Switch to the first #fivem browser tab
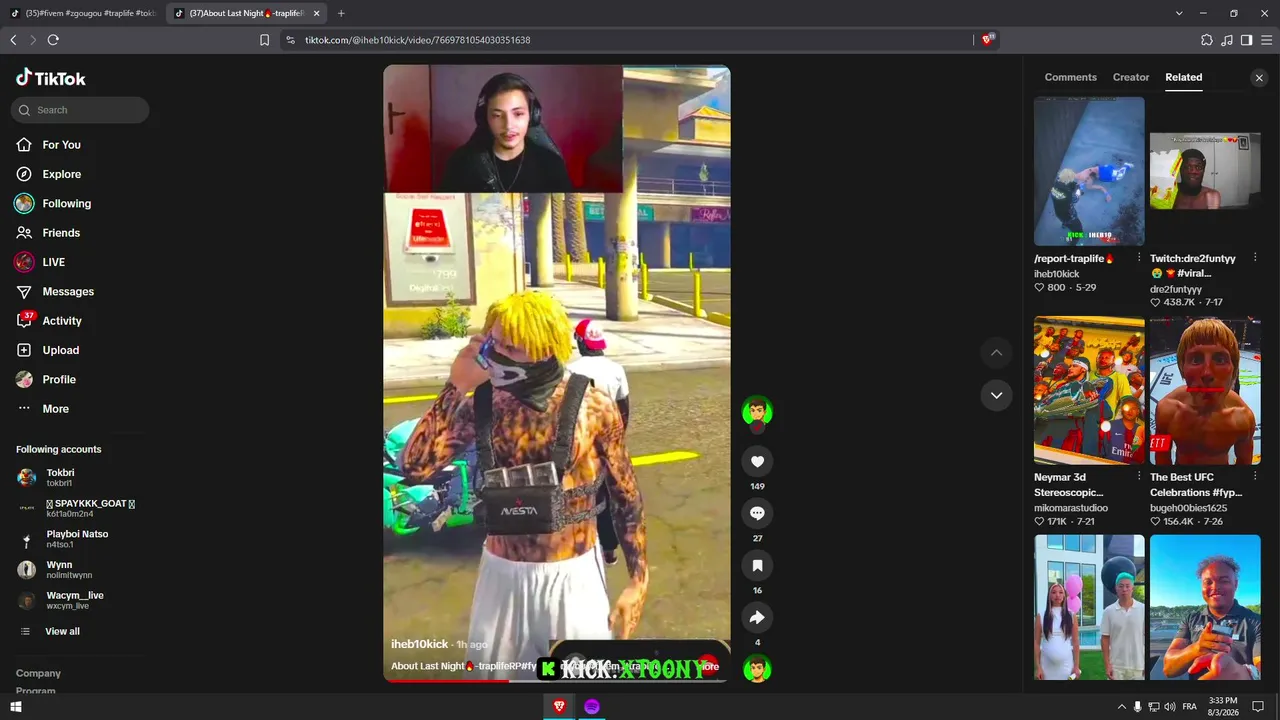 (83, 13)
